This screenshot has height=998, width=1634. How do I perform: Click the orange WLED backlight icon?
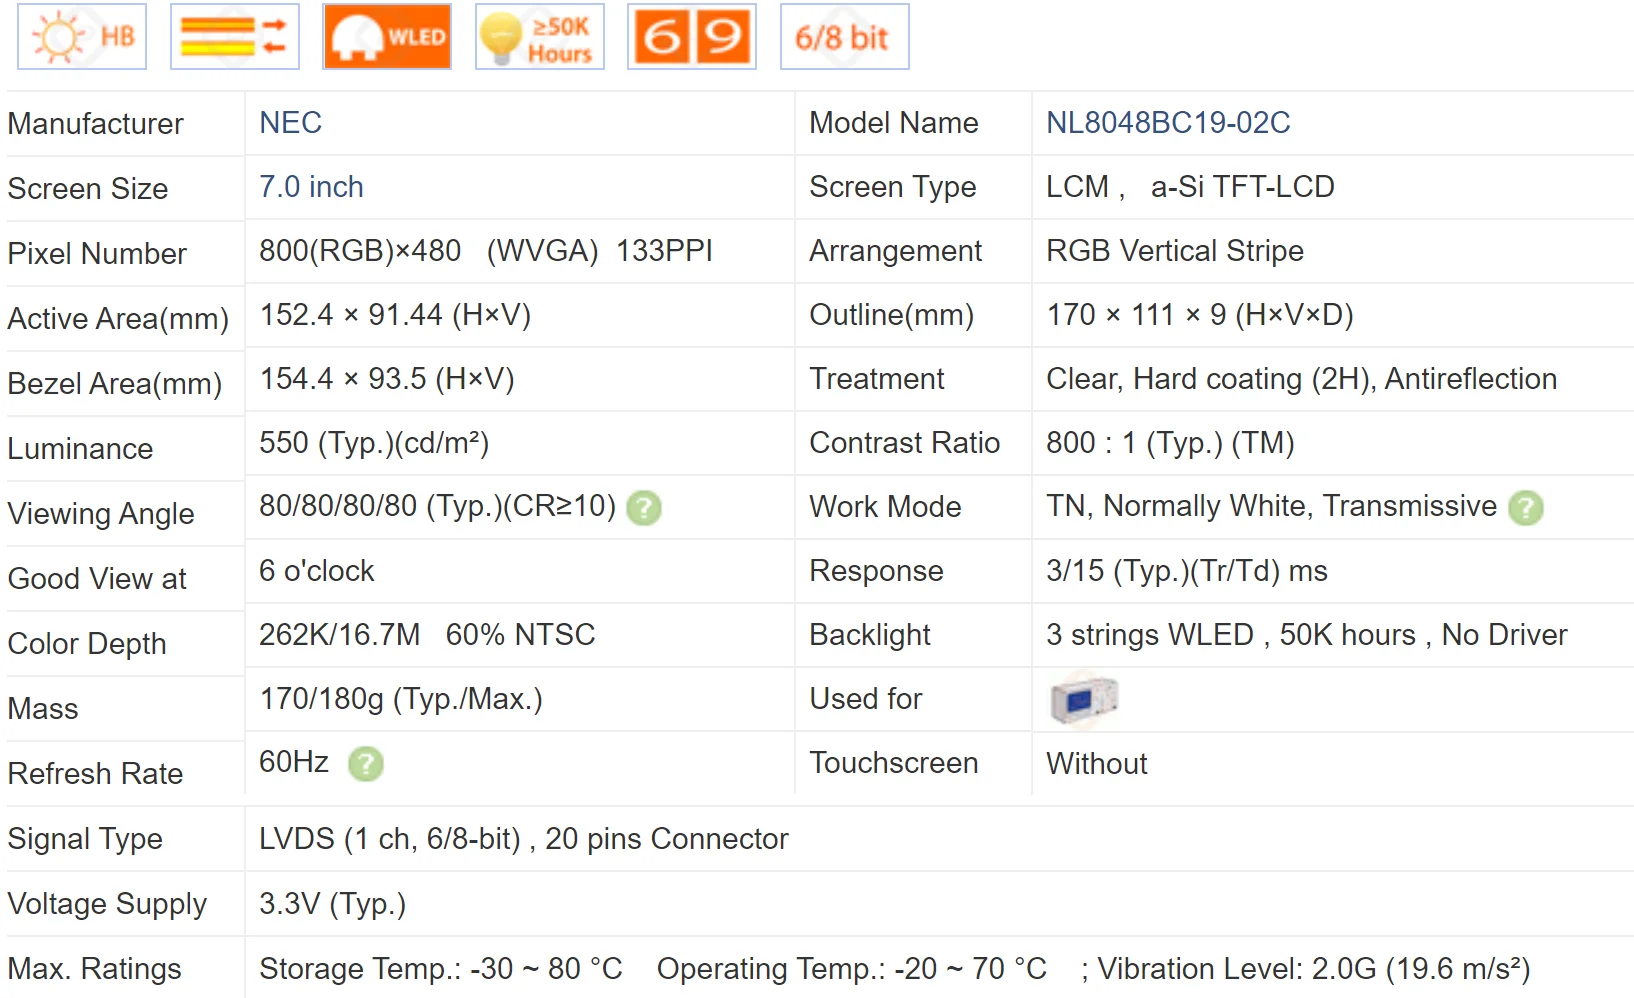[387, 37]
